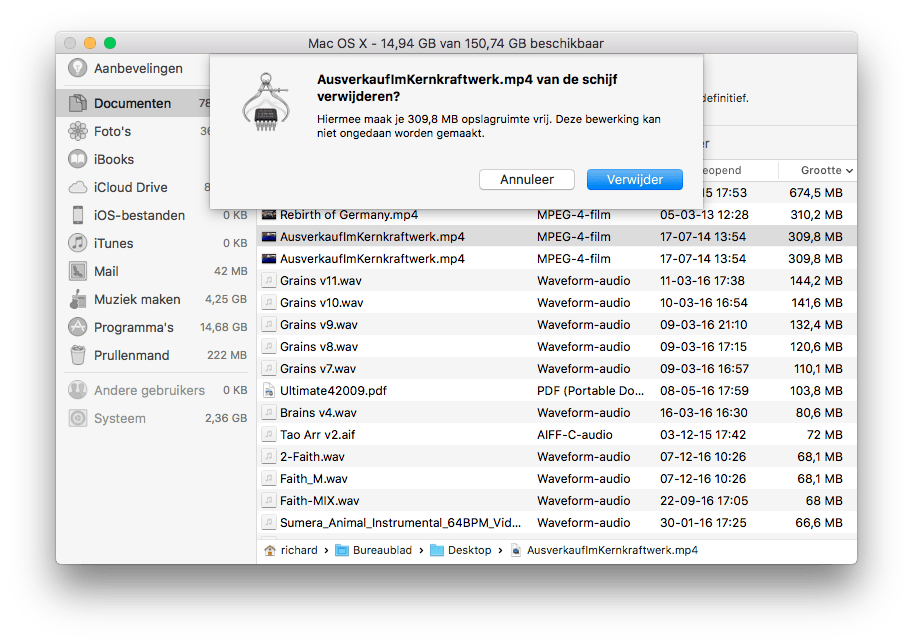Select Aanbevelingen lightbulb icon in sidebar
Image resolution: width=913 pixels, height=644 pixels.
(x=77, y=68)
